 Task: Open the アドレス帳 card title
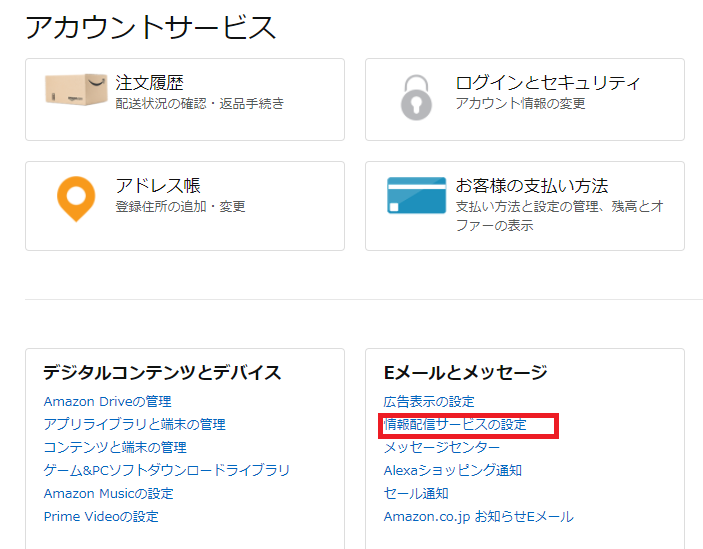(158, 186)
